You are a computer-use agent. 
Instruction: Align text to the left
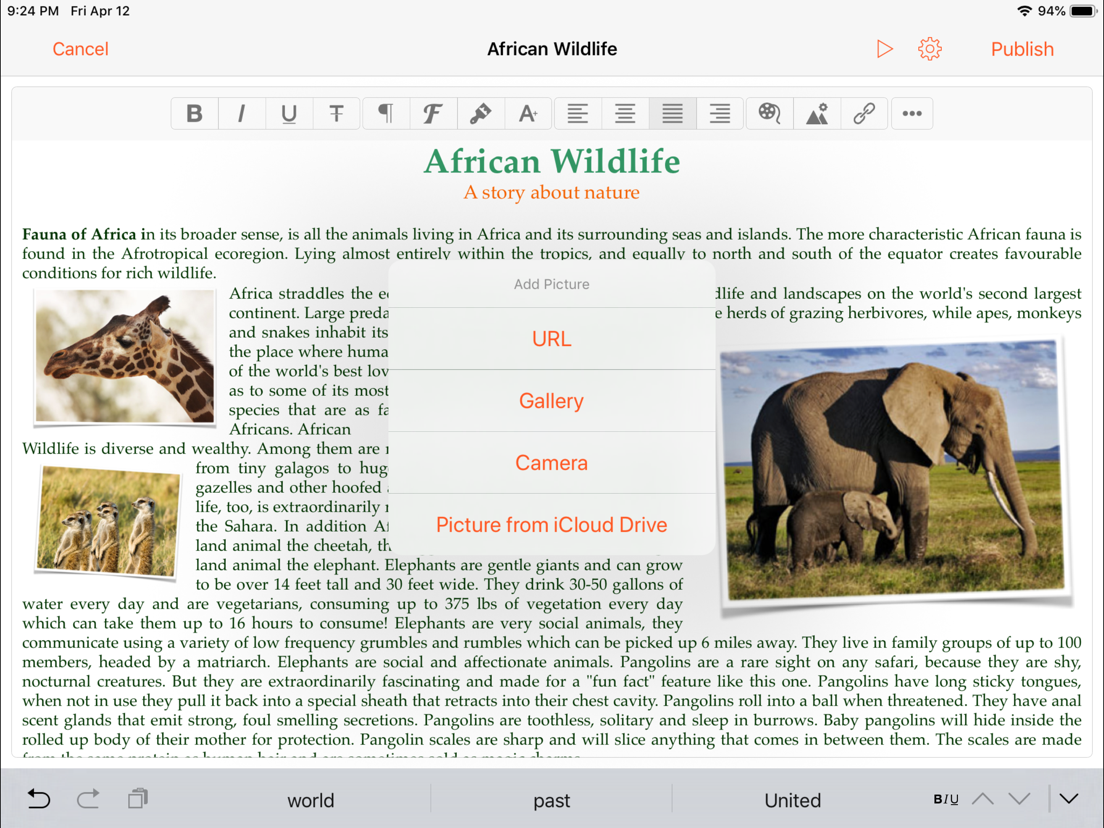(x=578, y=113)
